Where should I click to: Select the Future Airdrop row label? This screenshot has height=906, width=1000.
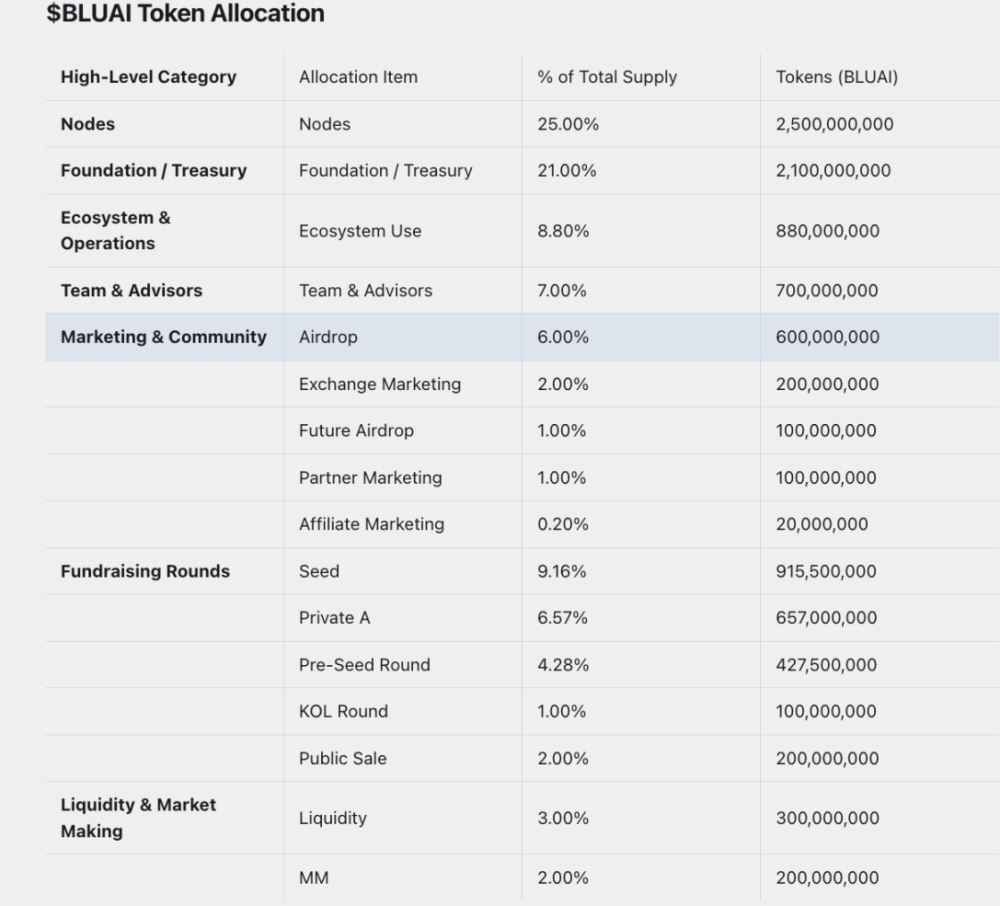[x=356, y=431]
